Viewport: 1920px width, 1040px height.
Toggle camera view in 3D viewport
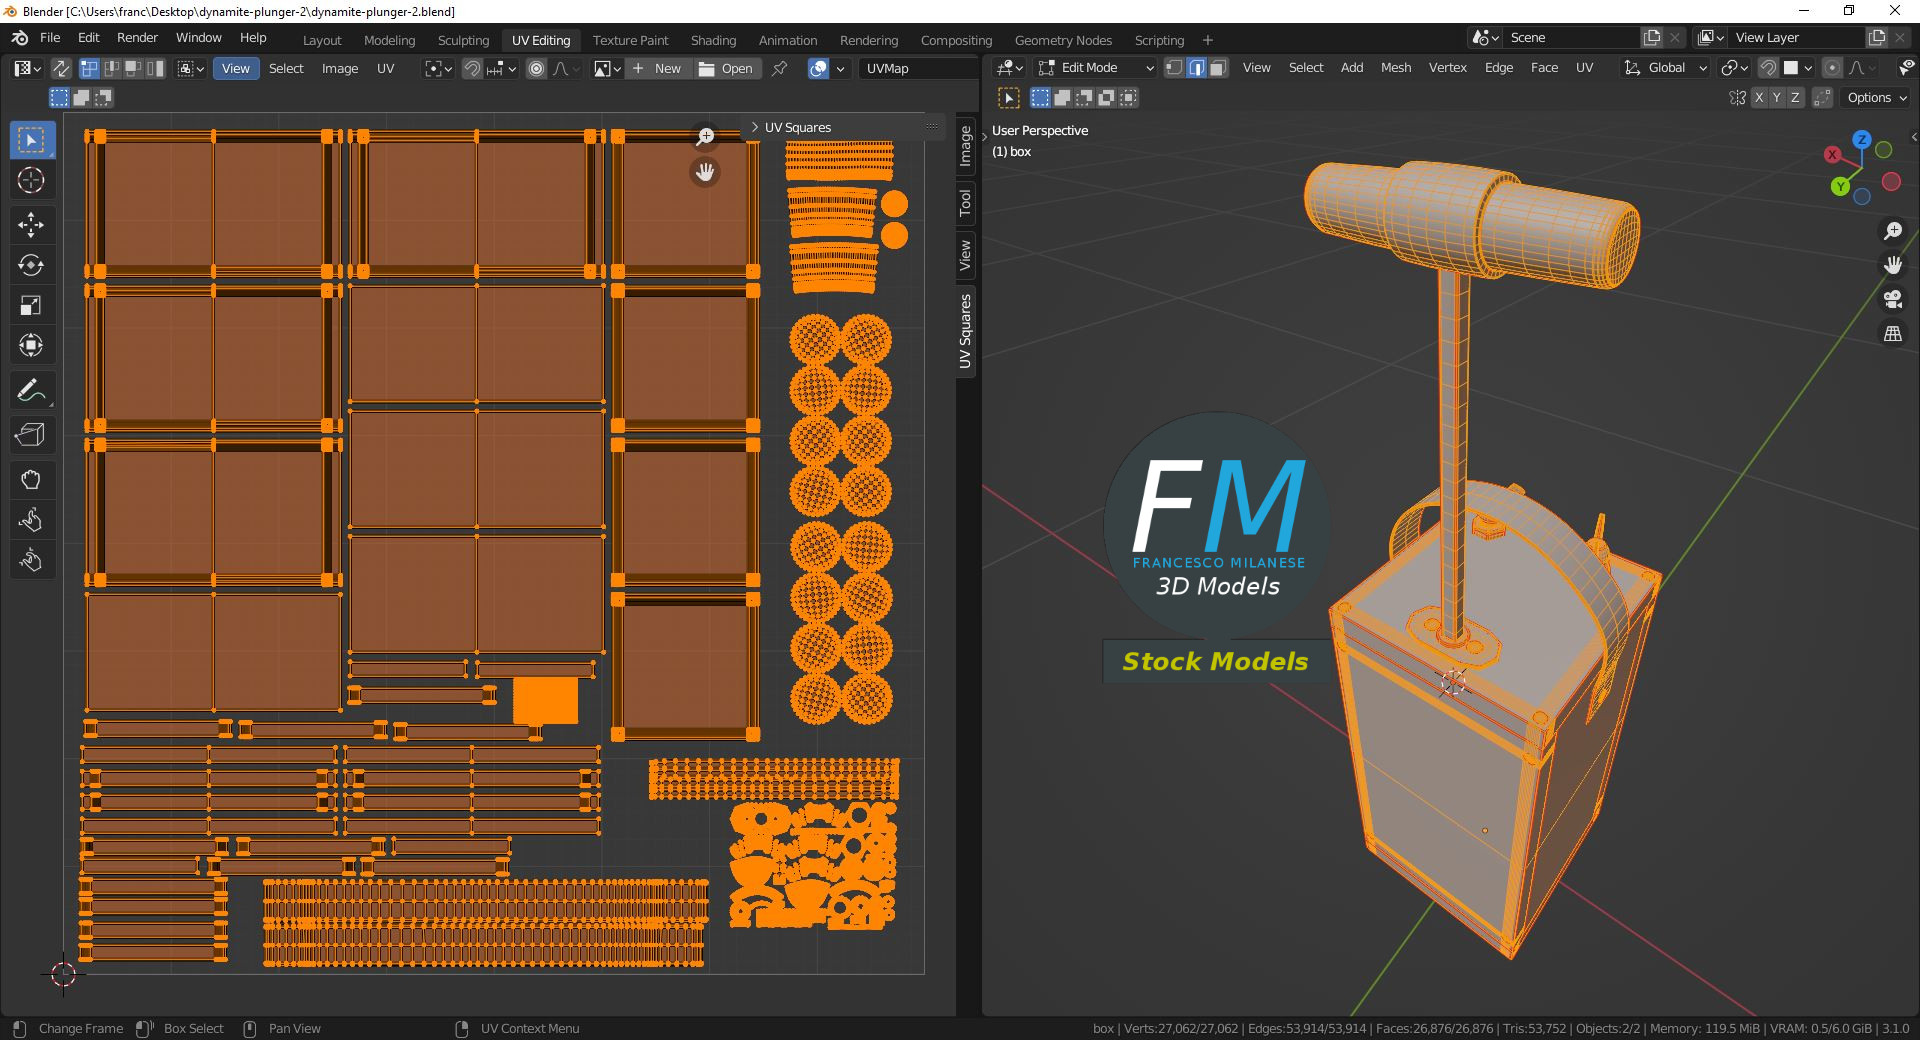click(x=1892, y=299)
